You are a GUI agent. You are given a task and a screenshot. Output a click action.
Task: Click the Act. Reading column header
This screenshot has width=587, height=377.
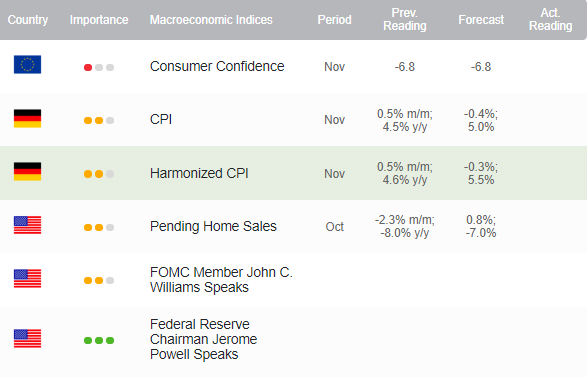tap(550, 19)
